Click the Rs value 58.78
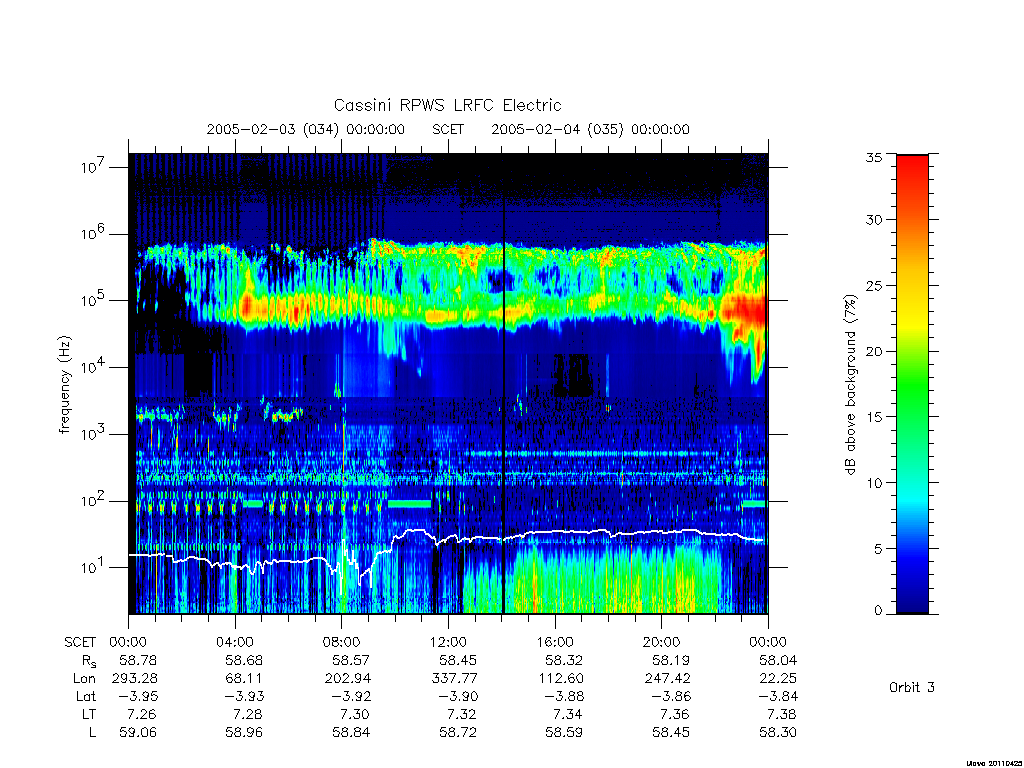The height and width of the screenshot is (768, 1024). pyautogui.click(x=138, y=660)
